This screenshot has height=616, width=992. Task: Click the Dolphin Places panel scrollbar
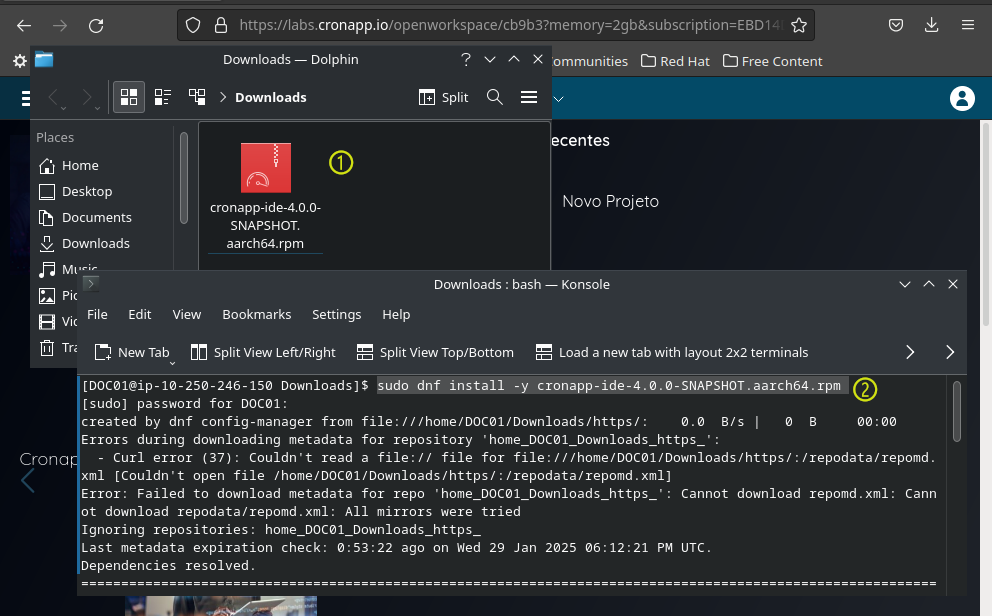pyautogui.click(x=183, y=178)
